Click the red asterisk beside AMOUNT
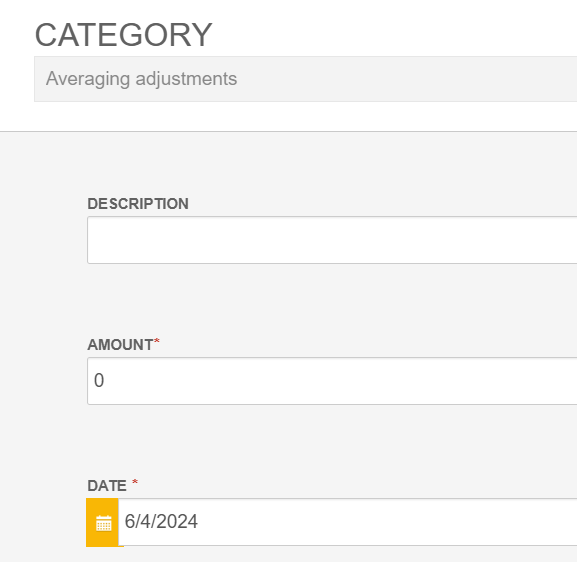Image resolution: width=577 pixels, height=562 pixels. click(157, 342)
